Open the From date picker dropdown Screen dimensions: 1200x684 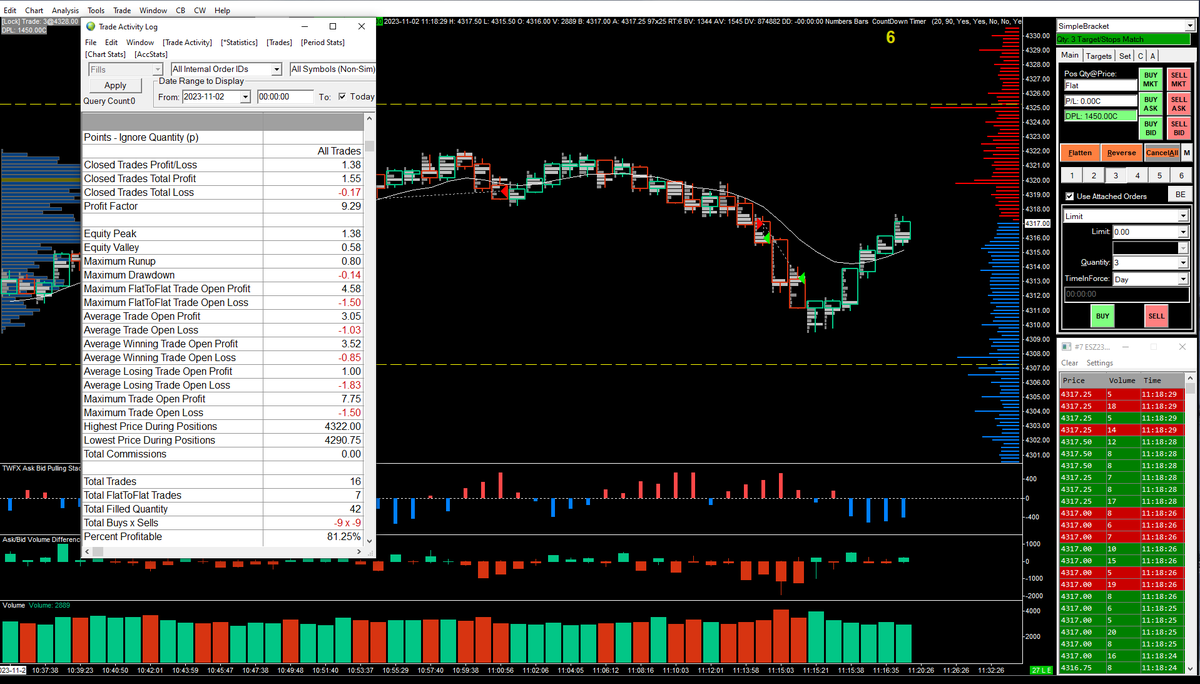[246, 97]
